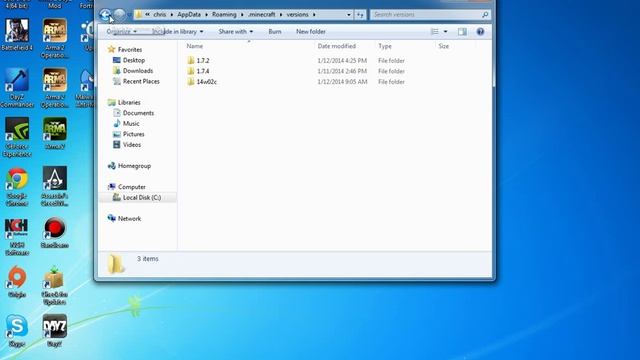The width and height of the screenshot is (640, 360).
Task: Click 'versions' breadcrumb segment
Action: point(297,14)
